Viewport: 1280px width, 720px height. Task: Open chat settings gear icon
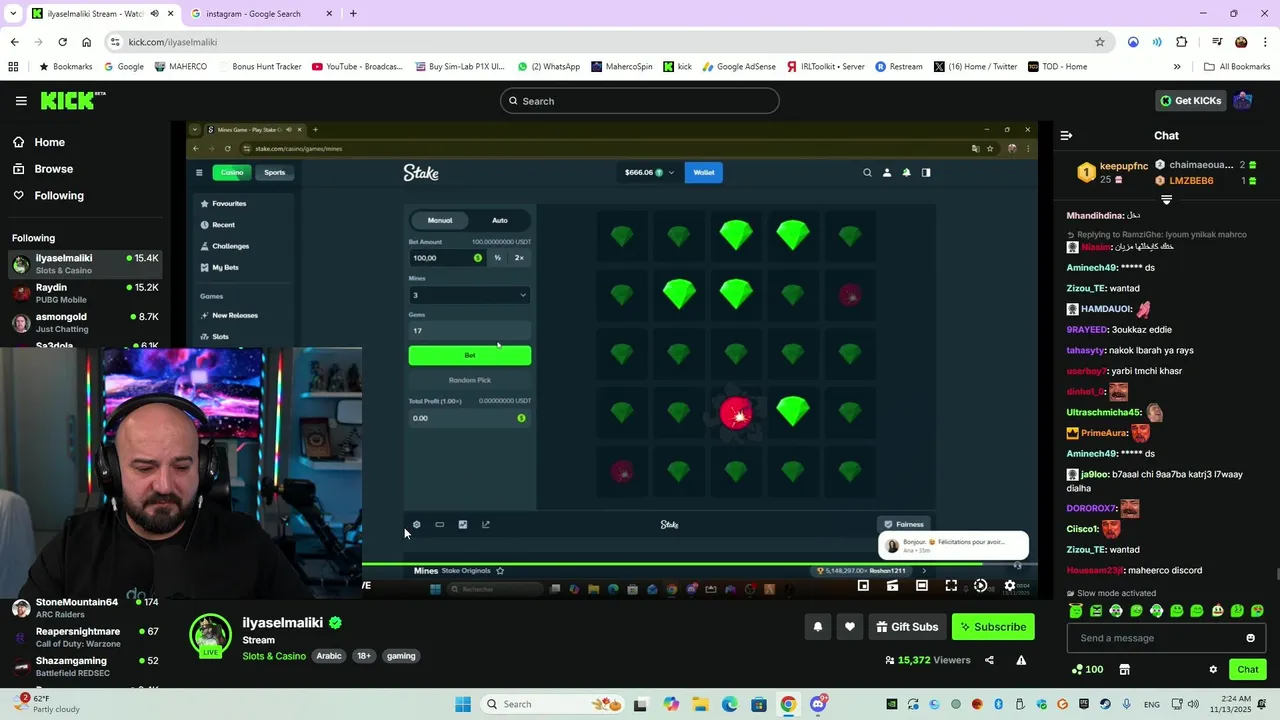tap(1213, 670)
